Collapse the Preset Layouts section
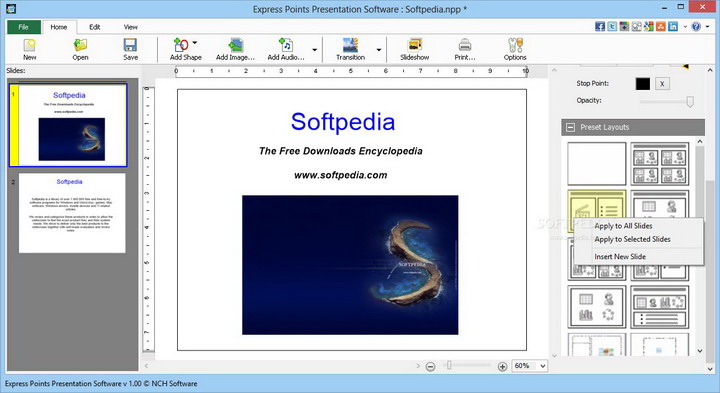This screenshot has width=720, height=393. [x=570, y=127]
